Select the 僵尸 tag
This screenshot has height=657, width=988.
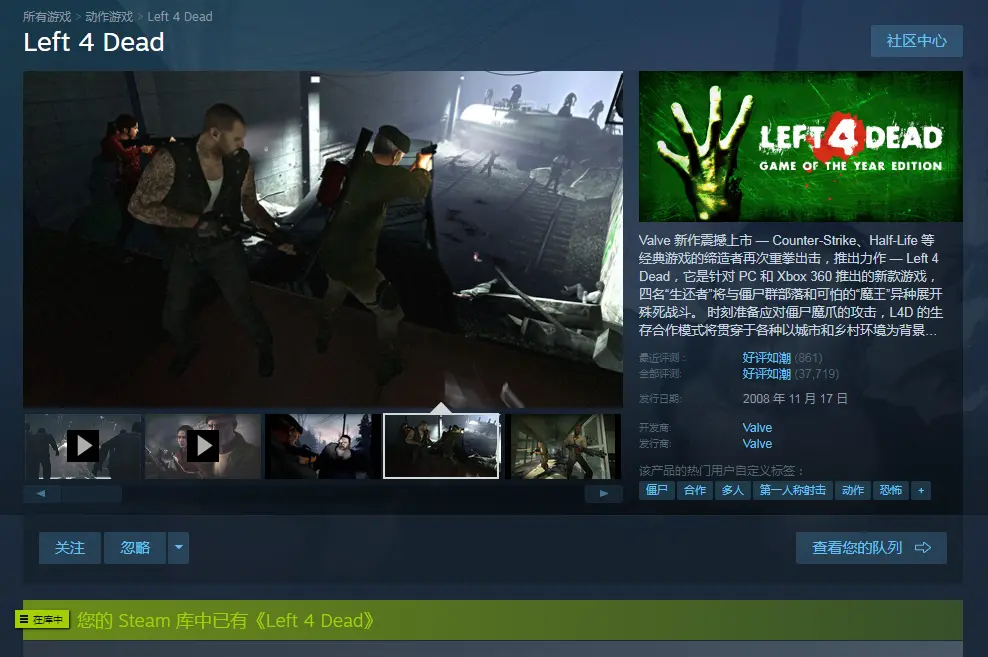point(657,490)
